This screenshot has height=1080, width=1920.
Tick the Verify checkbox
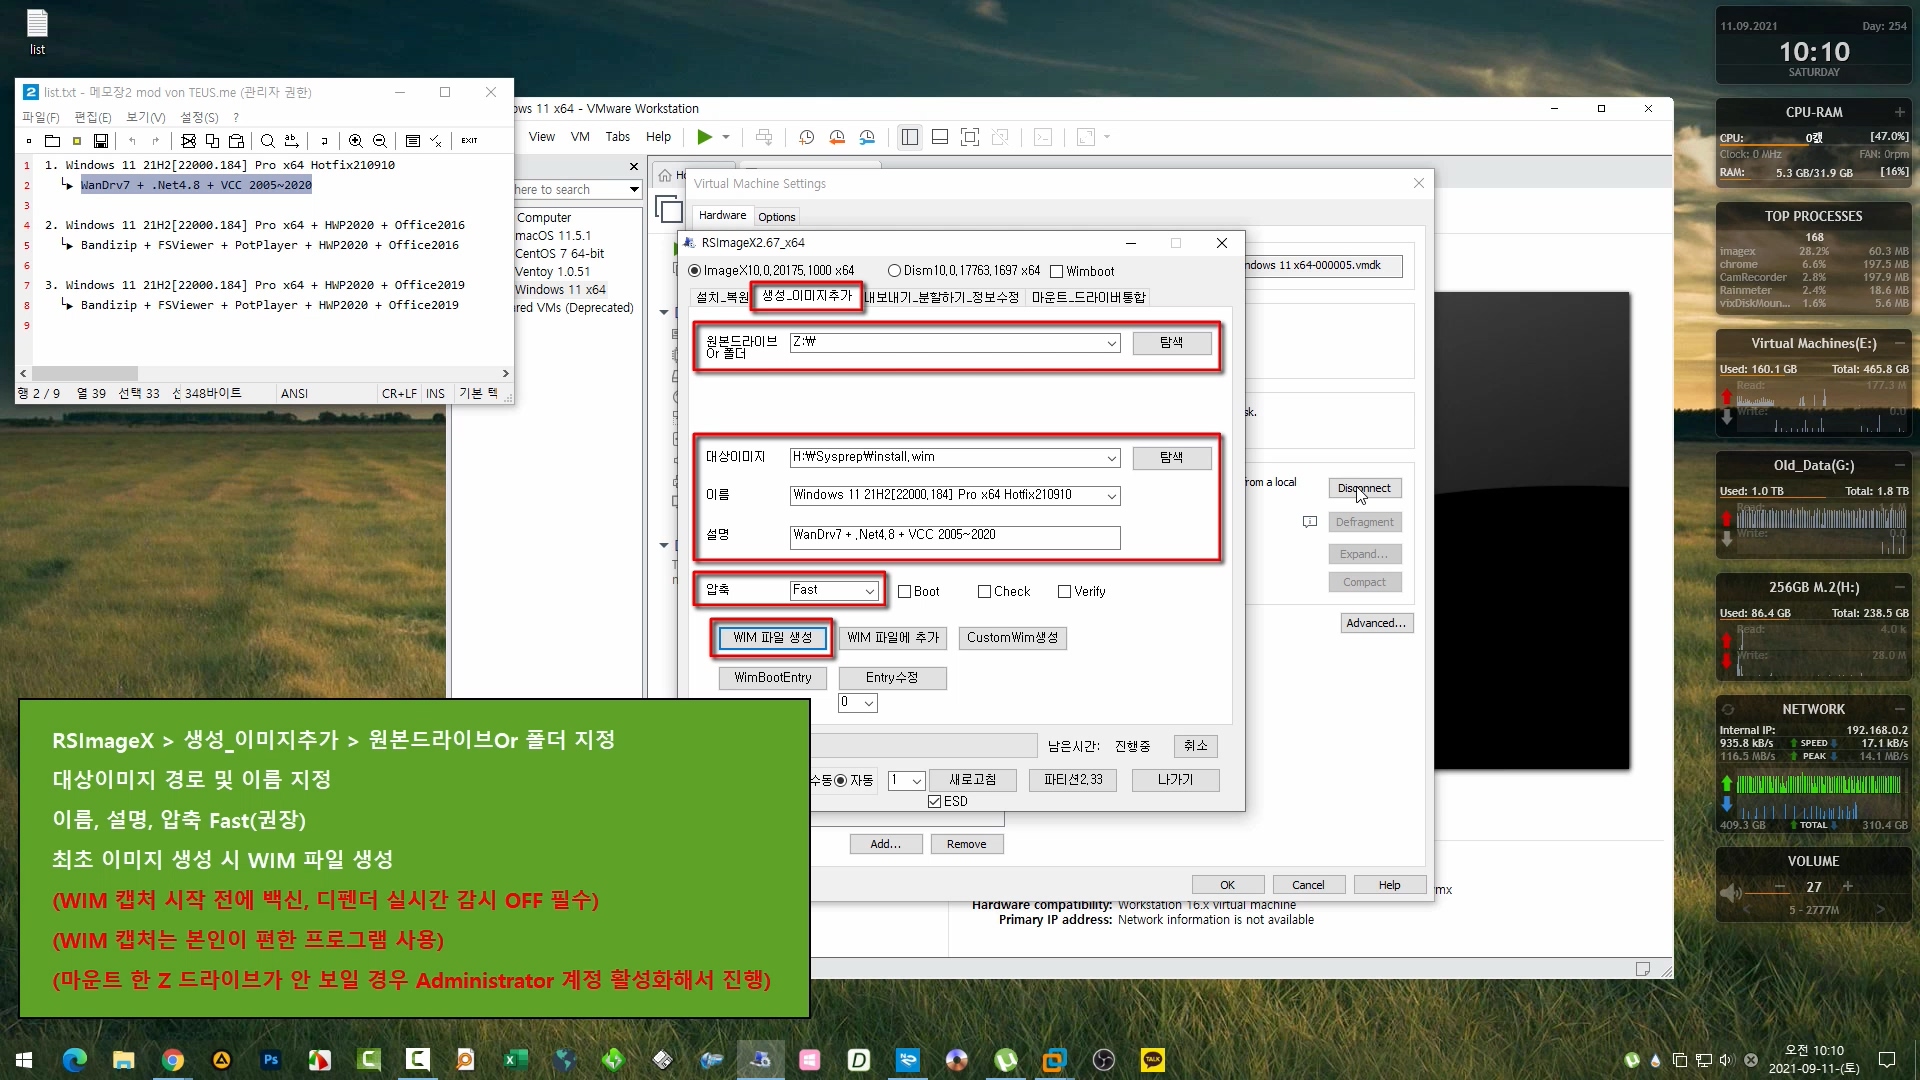coord(1064,592)
